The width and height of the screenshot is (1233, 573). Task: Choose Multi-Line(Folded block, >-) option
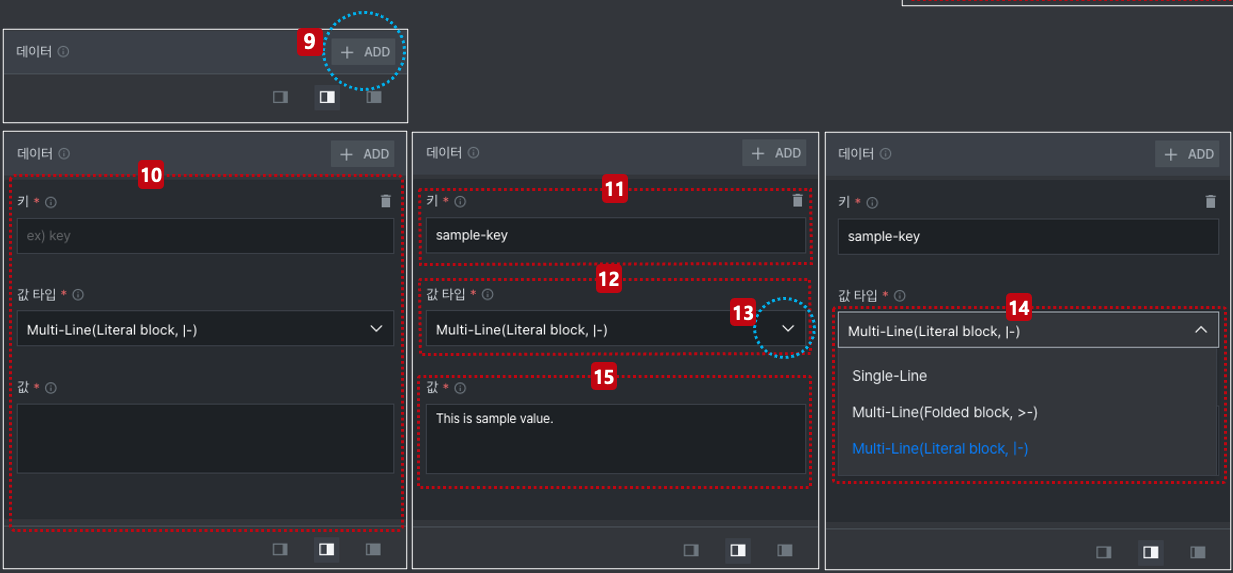point(1027,412)
